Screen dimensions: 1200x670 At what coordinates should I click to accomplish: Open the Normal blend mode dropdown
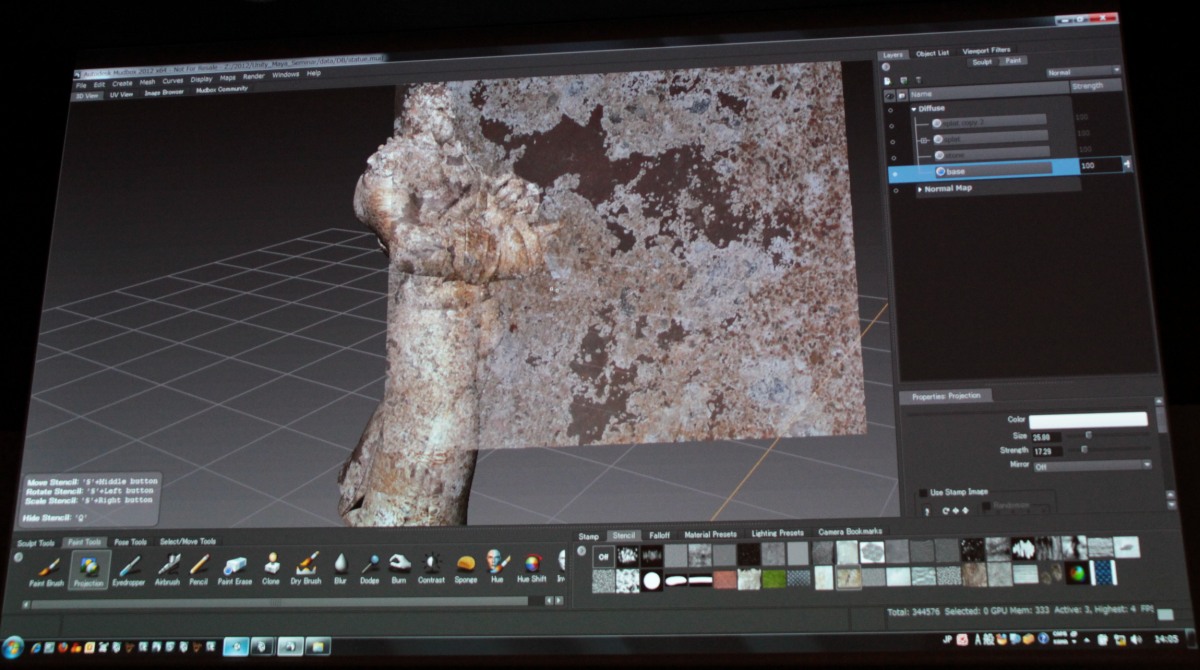pos(1082,72)
